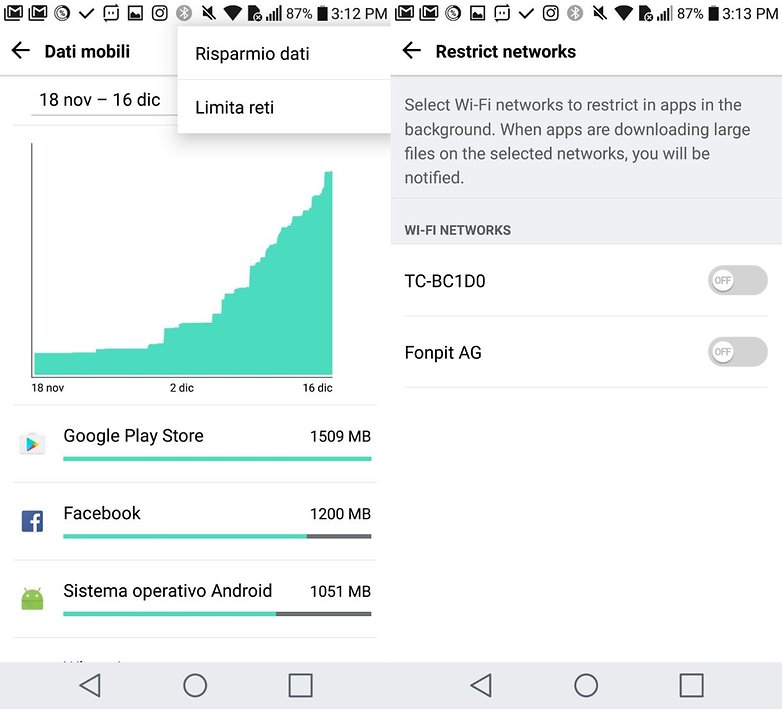
Task: Tap battery icon in right status bar
Action: point(714,13)
